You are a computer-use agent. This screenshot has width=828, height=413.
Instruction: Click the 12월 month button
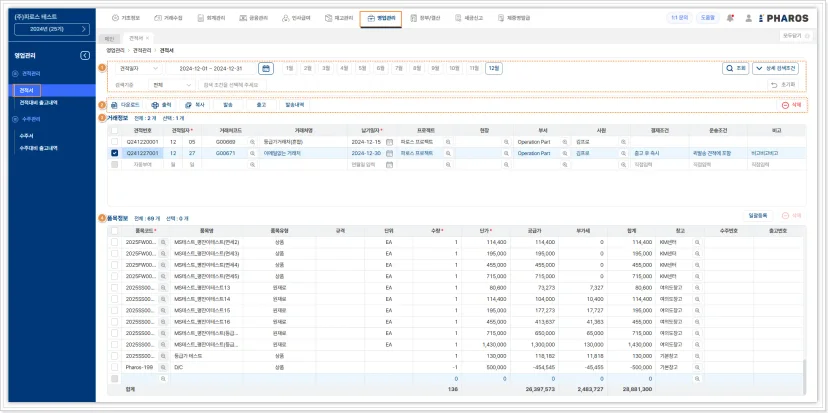pyautogui.click(x=494, y=69)
